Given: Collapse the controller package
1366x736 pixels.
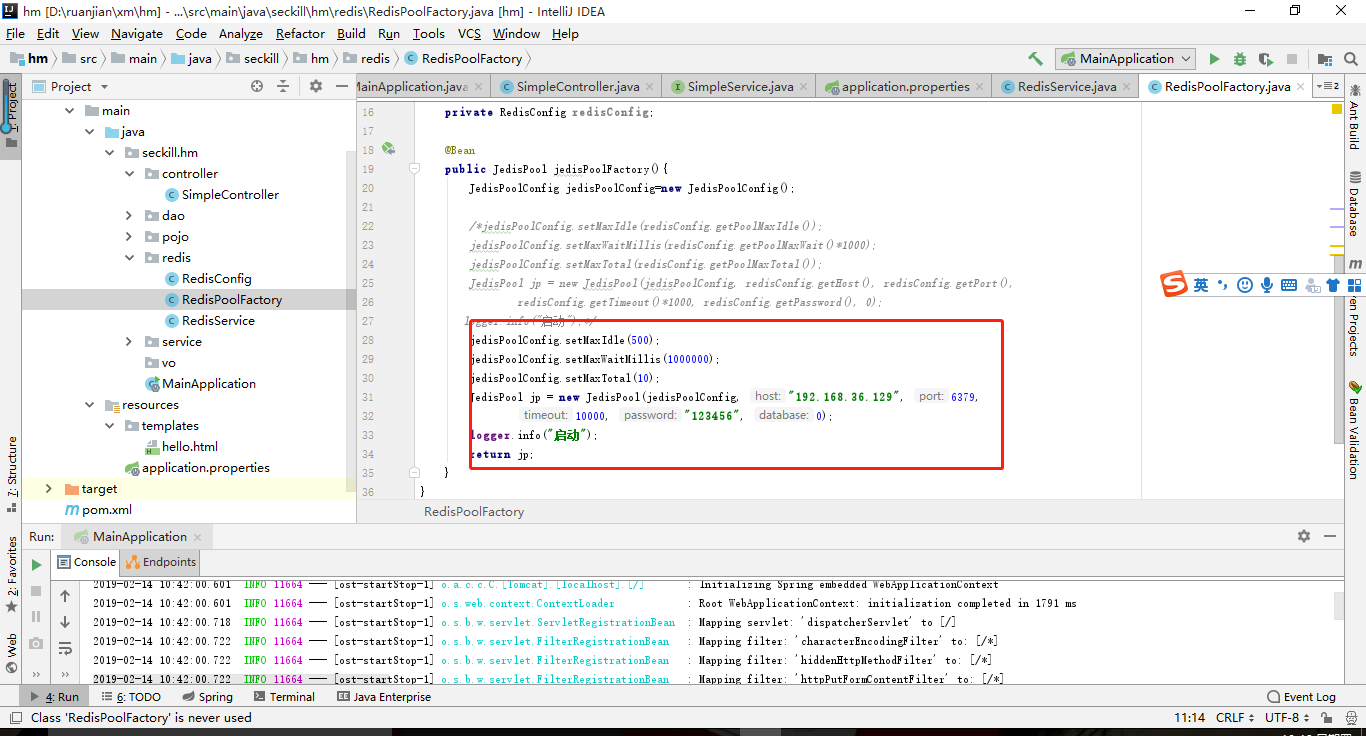Looking at the screenshot, I should pyautogui.click(x=129, y=174).
